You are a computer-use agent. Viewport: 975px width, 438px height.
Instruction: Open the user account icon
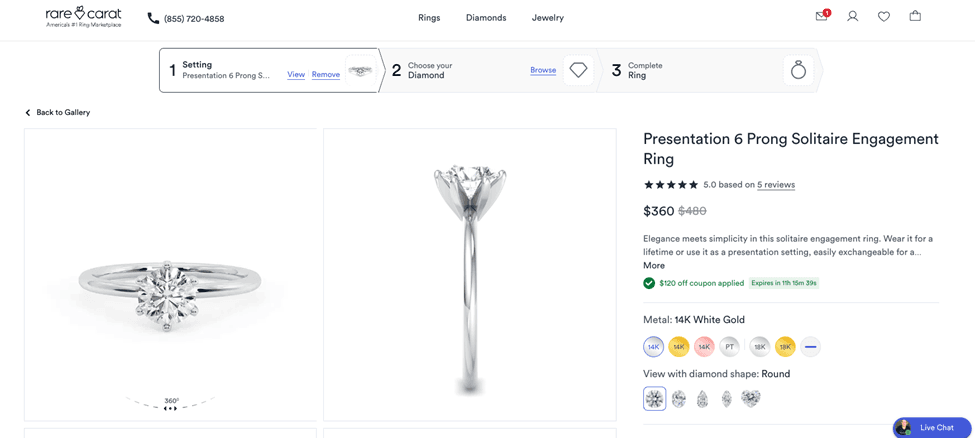(x=853, y=17)
